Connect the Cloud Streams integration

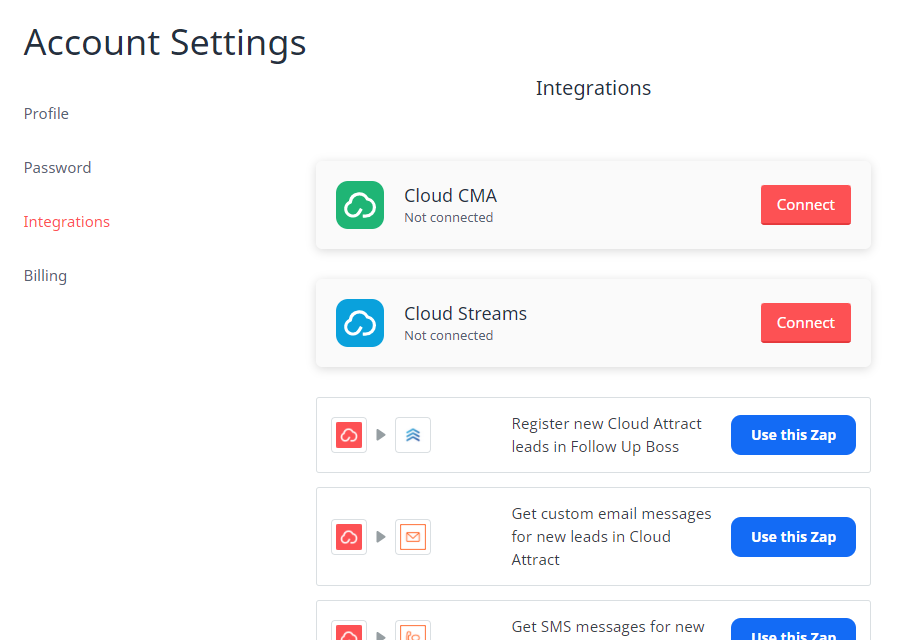[x=806, y=323]
